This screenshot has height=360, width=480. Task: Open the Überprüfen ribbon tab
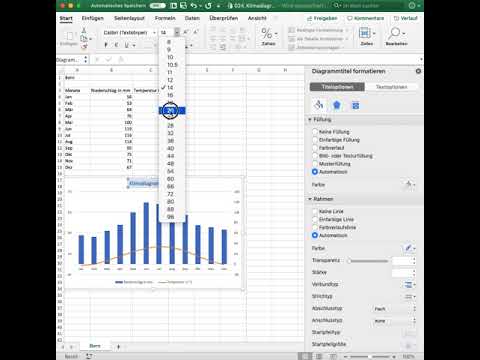(224, 18)
